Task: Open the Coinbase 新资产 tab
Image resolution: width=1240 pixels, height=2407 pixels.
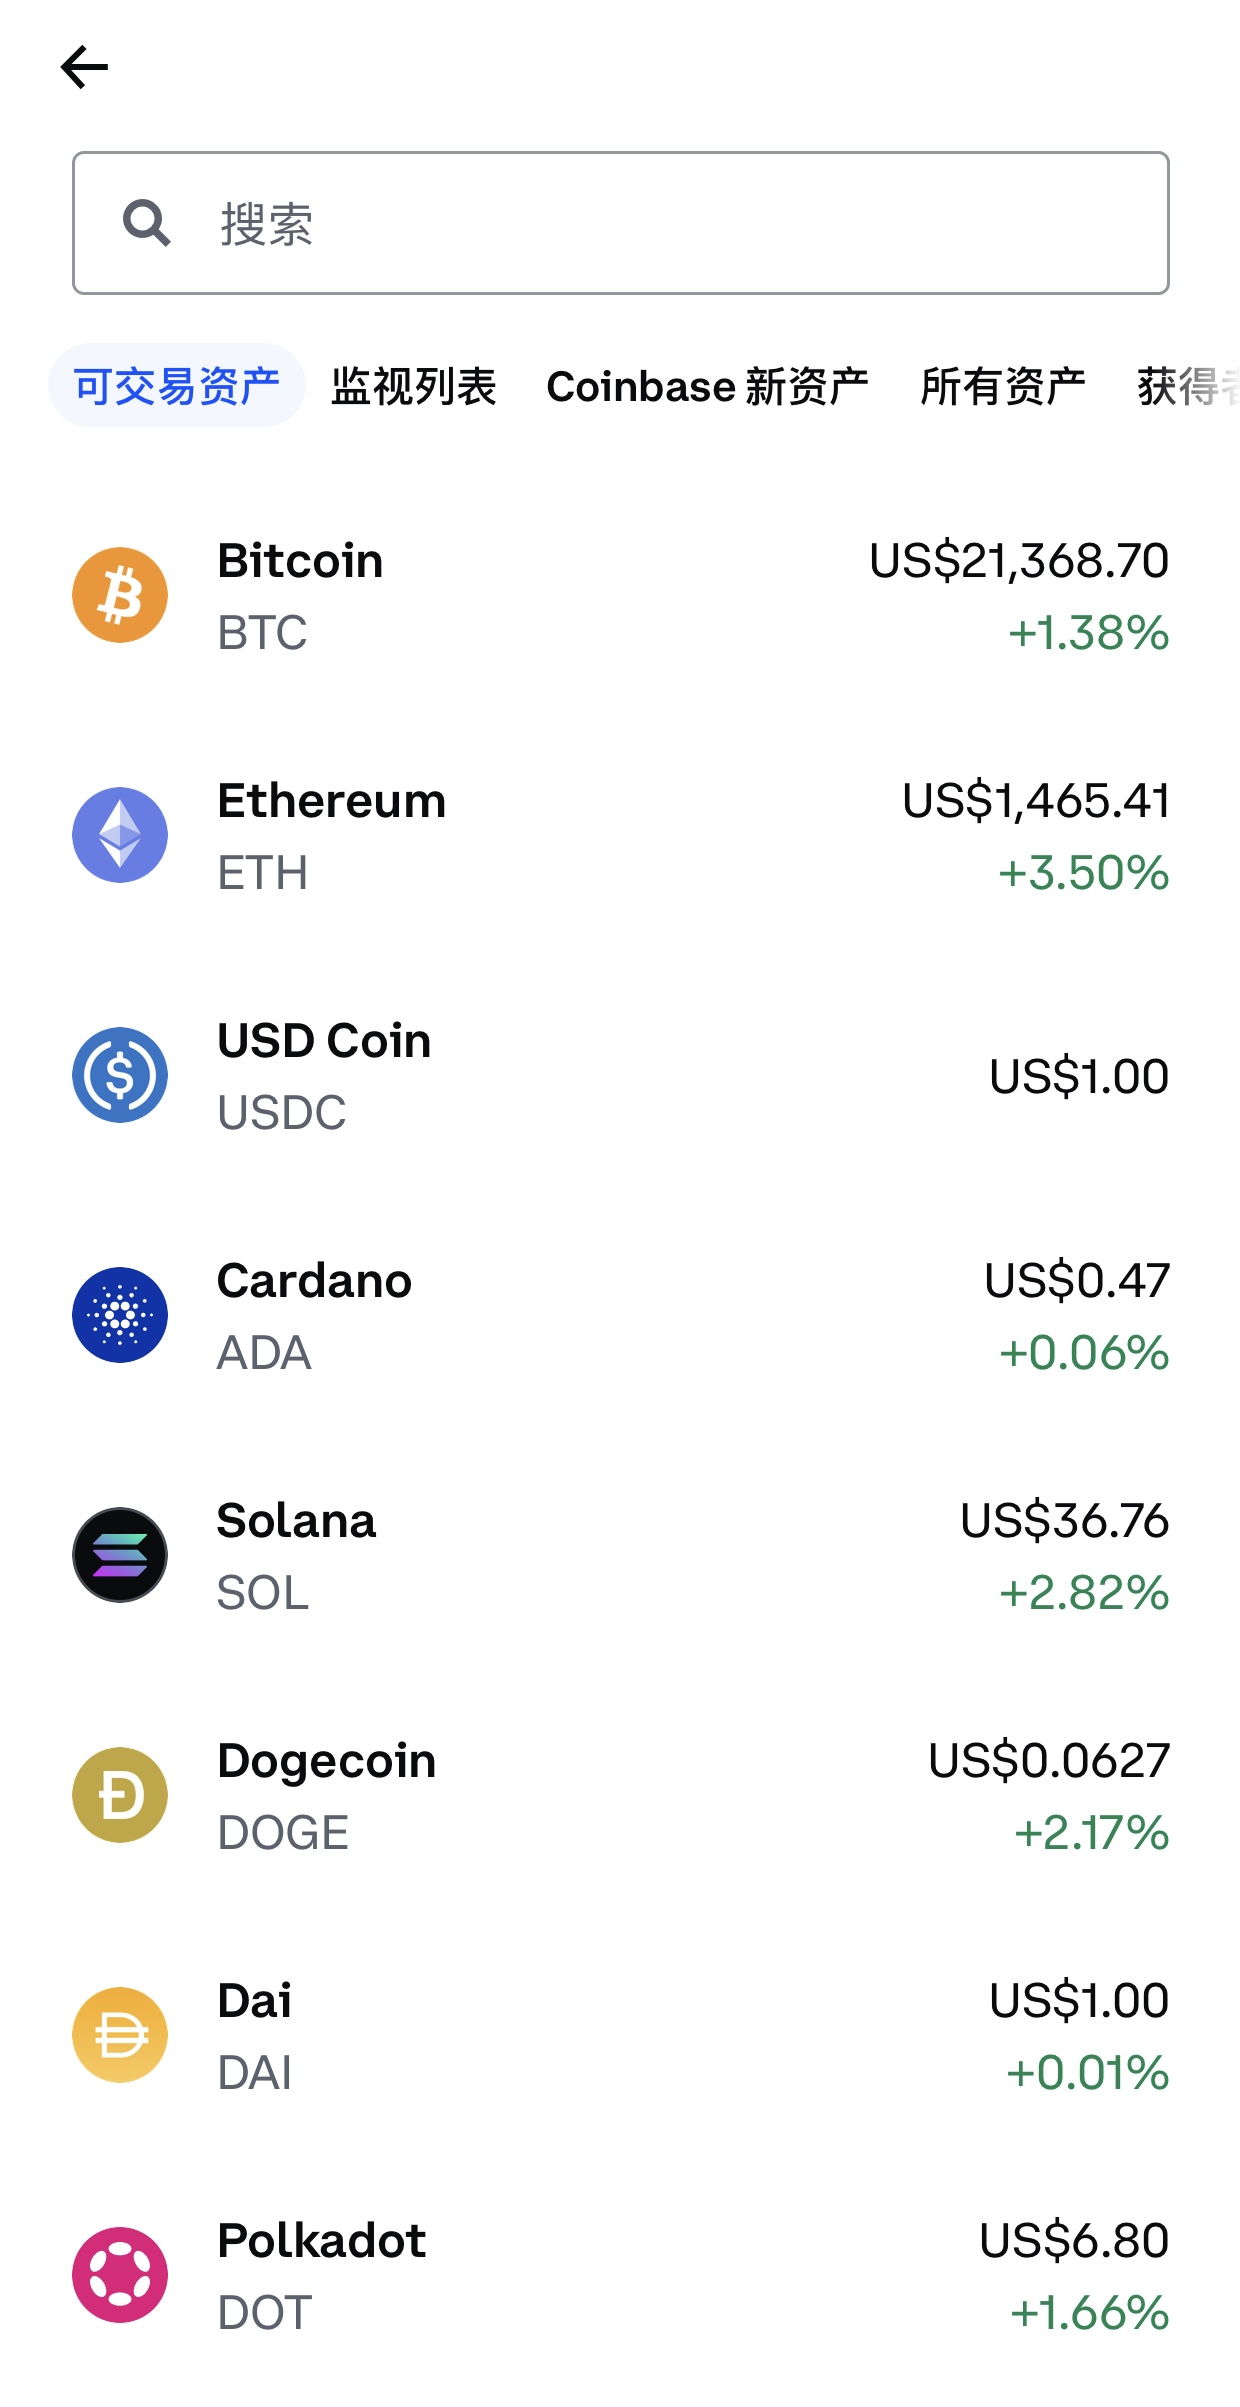Action: click(x=707, y=386)
